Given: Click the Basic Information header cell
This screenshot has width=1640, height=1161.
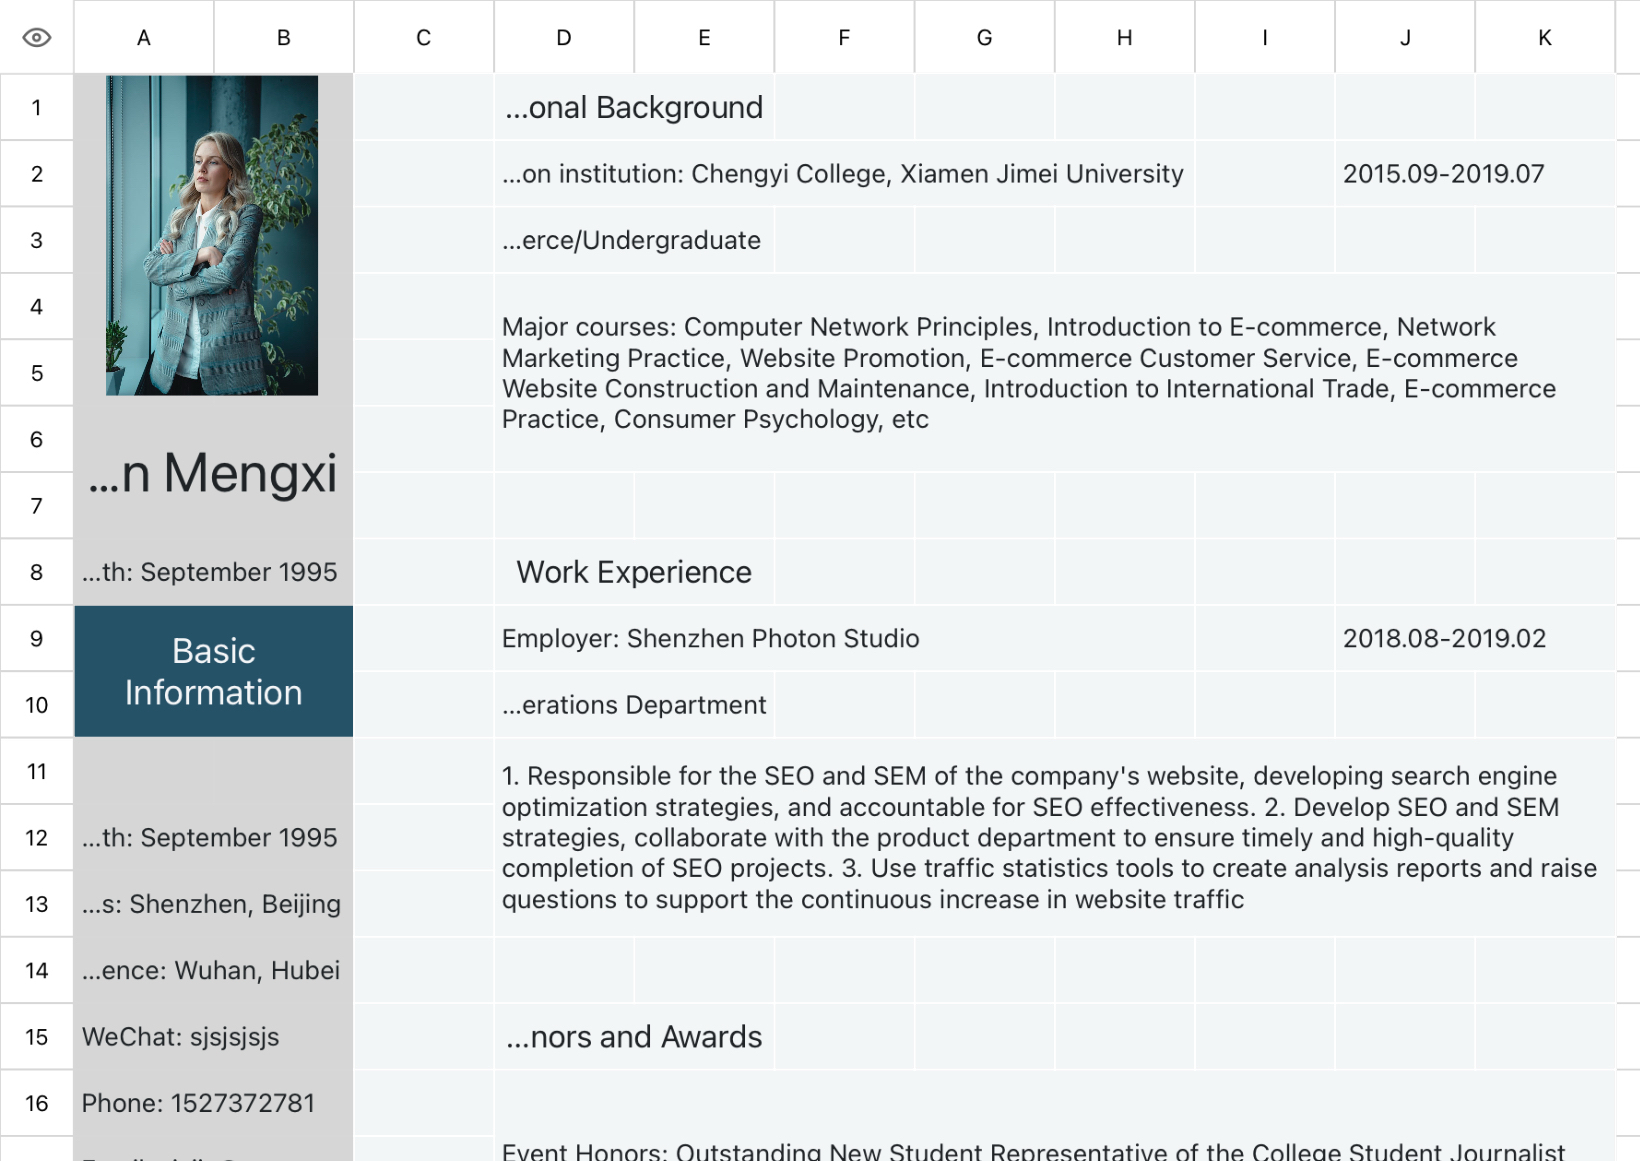Looking at the screenshot, I should coord(214,671).
